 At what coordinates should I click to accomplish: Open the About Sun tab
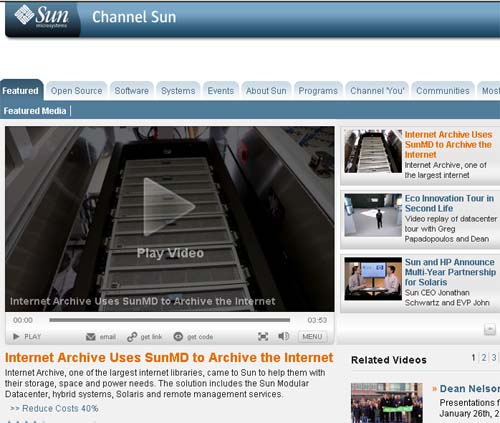click(x=266, y=91)
